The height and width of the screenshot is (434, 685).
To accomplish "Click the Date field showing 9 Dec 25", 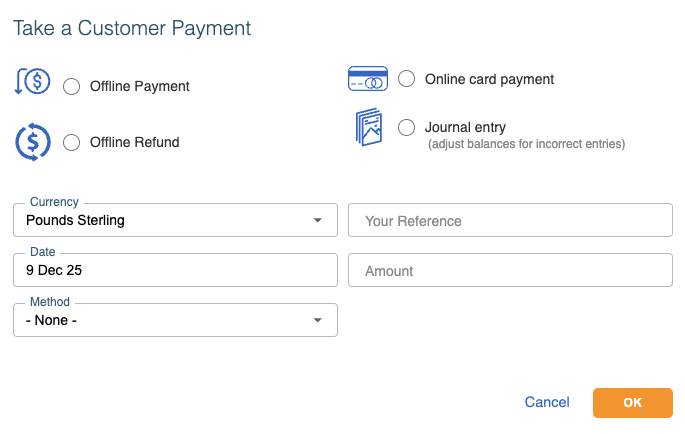I will [175, 270].
